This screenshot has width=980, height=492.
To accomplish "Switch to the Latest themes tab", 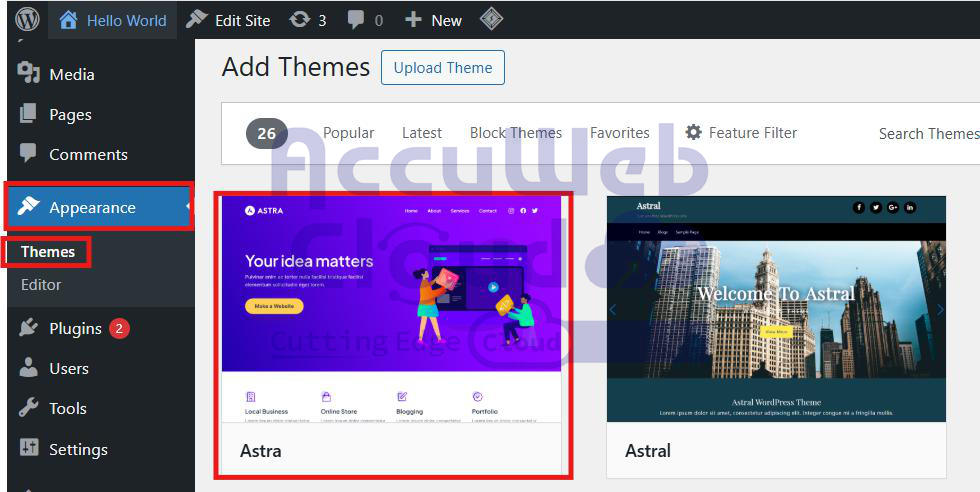I will point(422,133).
